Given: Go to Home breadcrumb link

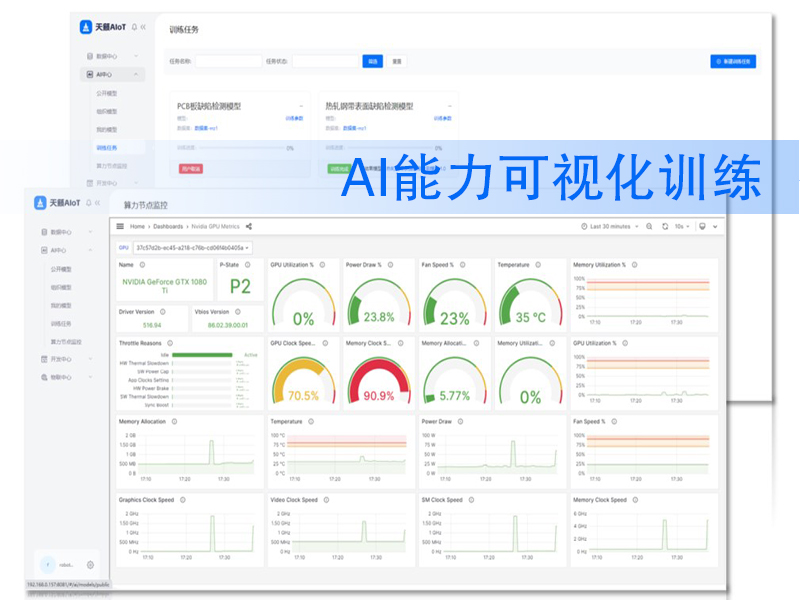Looking at the screenshot, I should [x=137, y=226].
